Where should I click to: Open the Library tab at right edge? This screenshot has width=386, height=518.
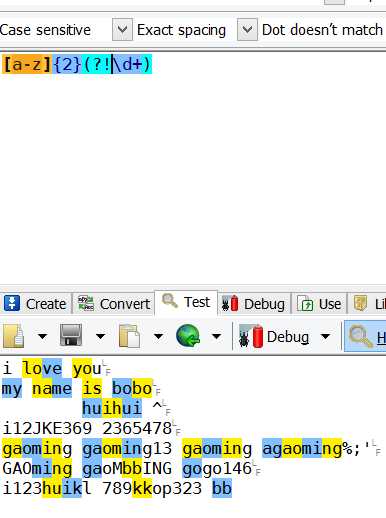[x=367, y=304]
